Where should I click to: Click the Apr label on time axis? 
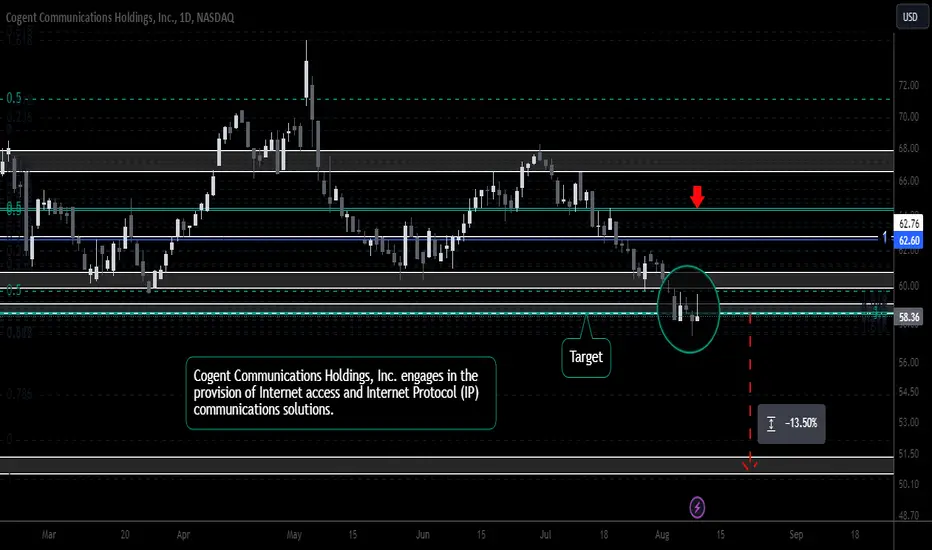(x=183, y=535)
